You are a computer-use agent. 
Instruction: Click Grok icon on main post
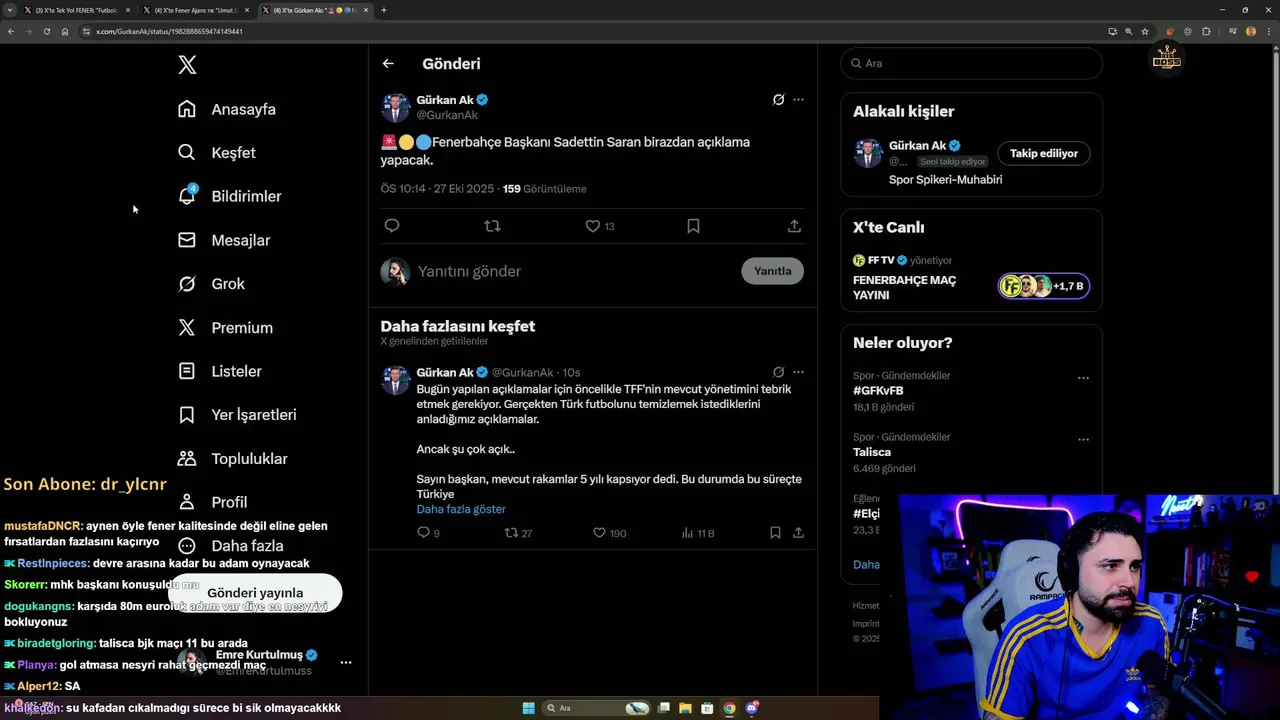coord(778,100)
